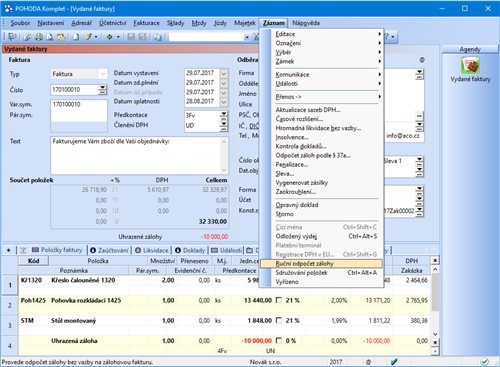Open the Číslo 170100010 list button
The height and width of the screenshot is (367, 500).
(103, 90)
